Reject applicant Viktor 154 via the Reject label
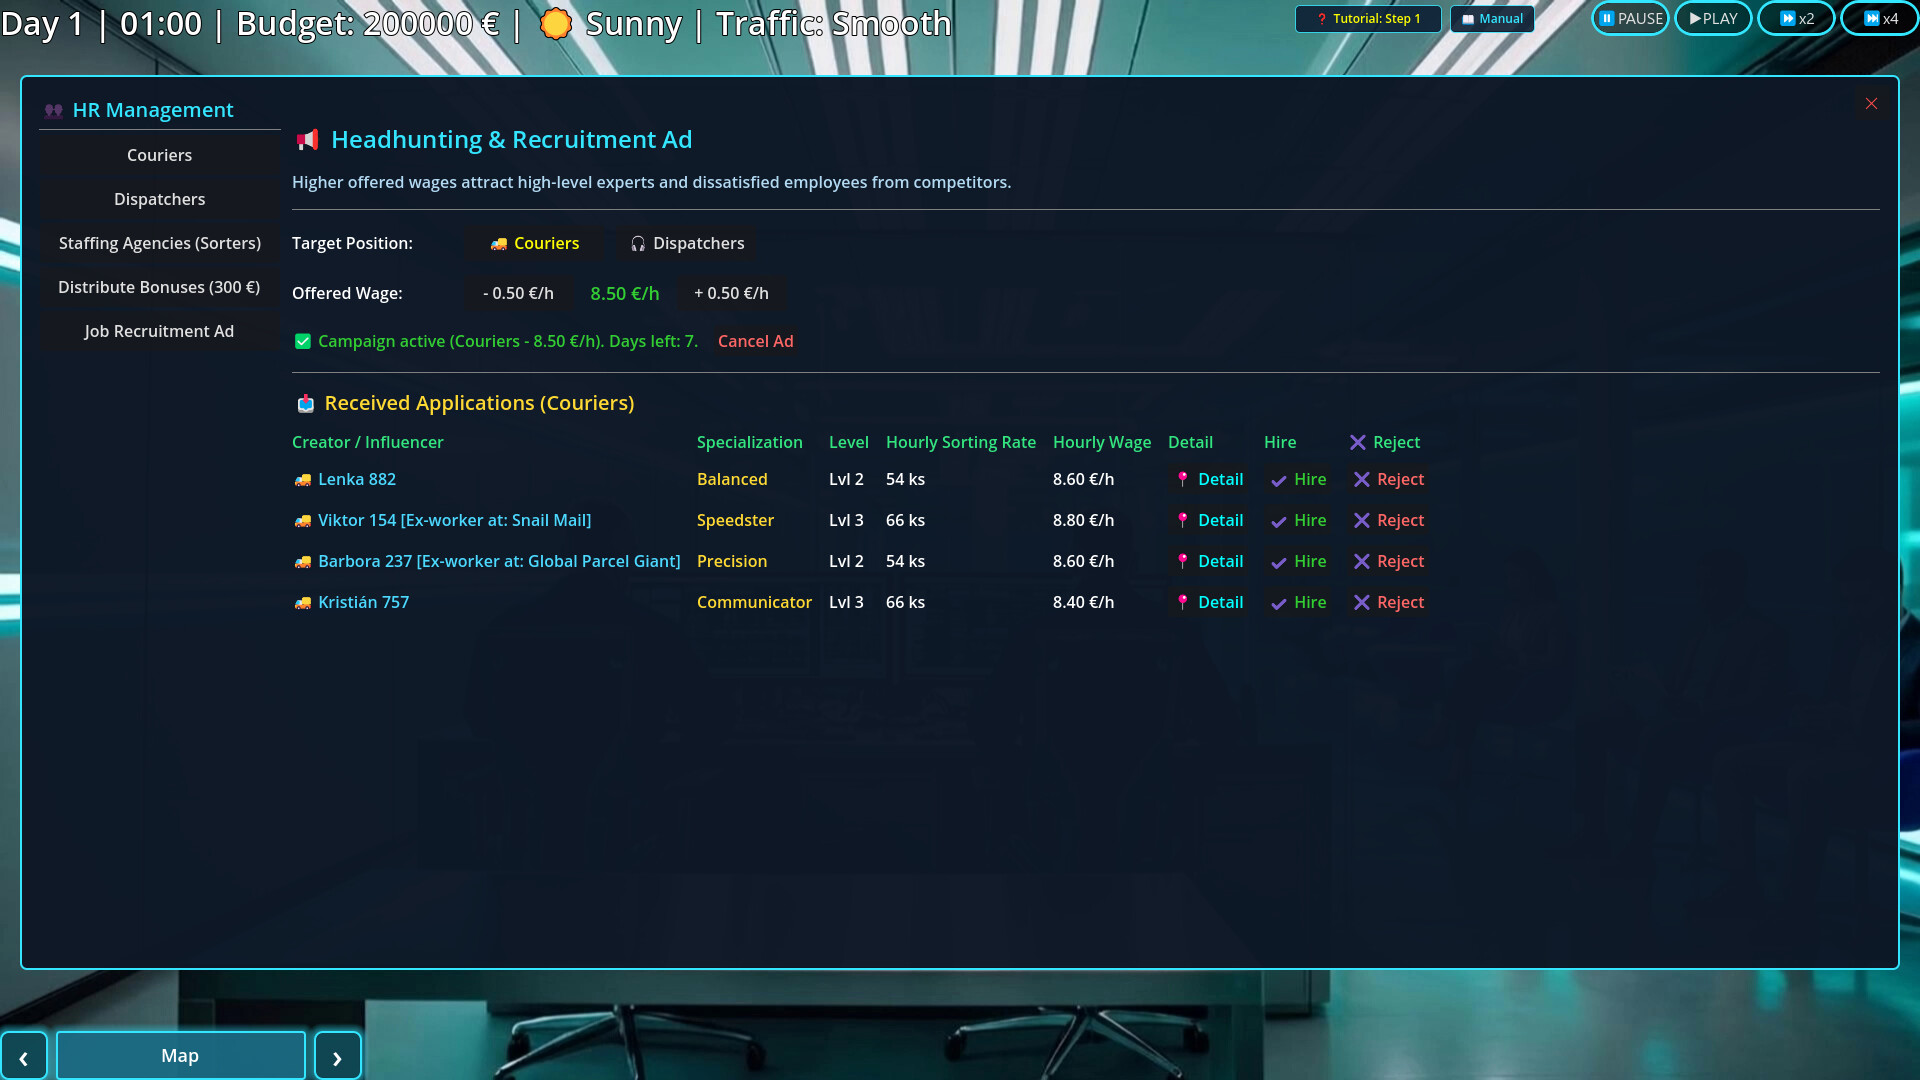The width and height of the screenshot is (1920, 1080). [x=1400, y=520]
